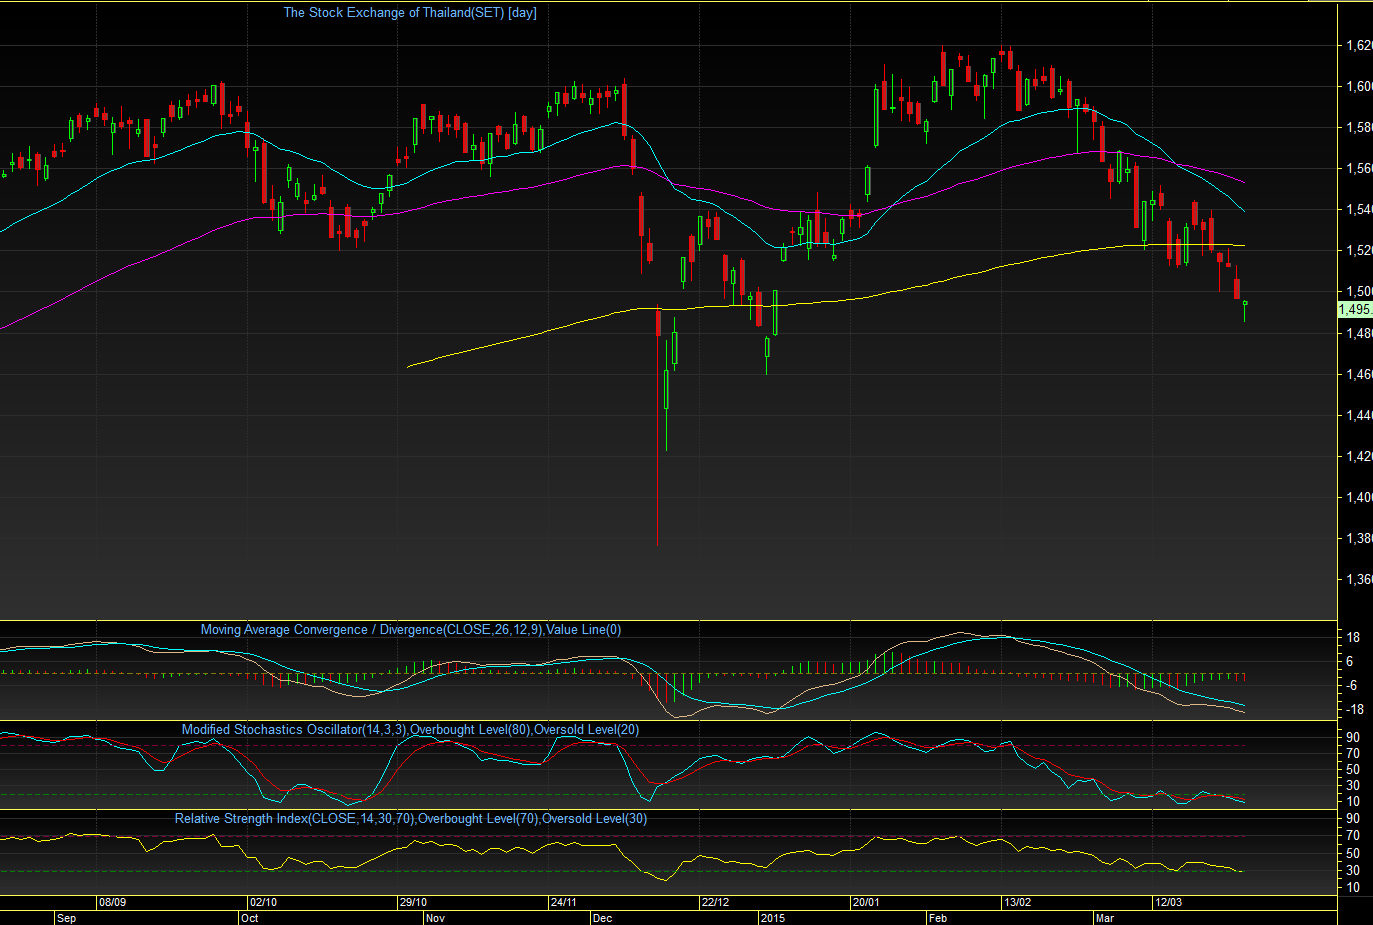Click the 6 value on the MACD scale
The height and width of the screenshot is (925, 1373).
coord(1350,661)
